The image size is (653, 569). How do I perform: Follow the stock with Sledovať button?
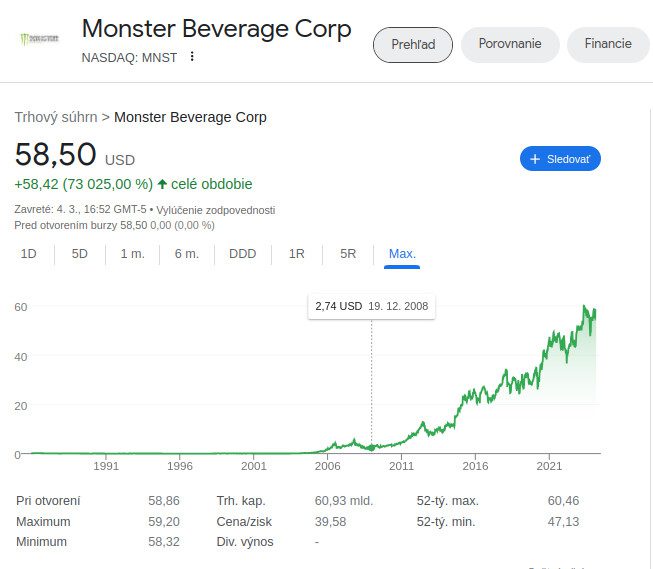[560, 159]
